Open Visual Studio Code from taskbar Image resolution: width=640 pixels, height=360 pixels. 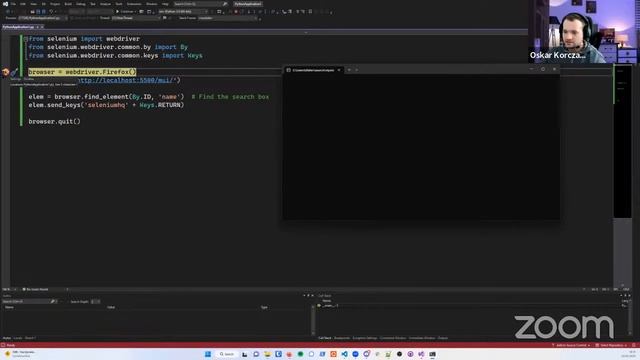[x=344, y=354]
